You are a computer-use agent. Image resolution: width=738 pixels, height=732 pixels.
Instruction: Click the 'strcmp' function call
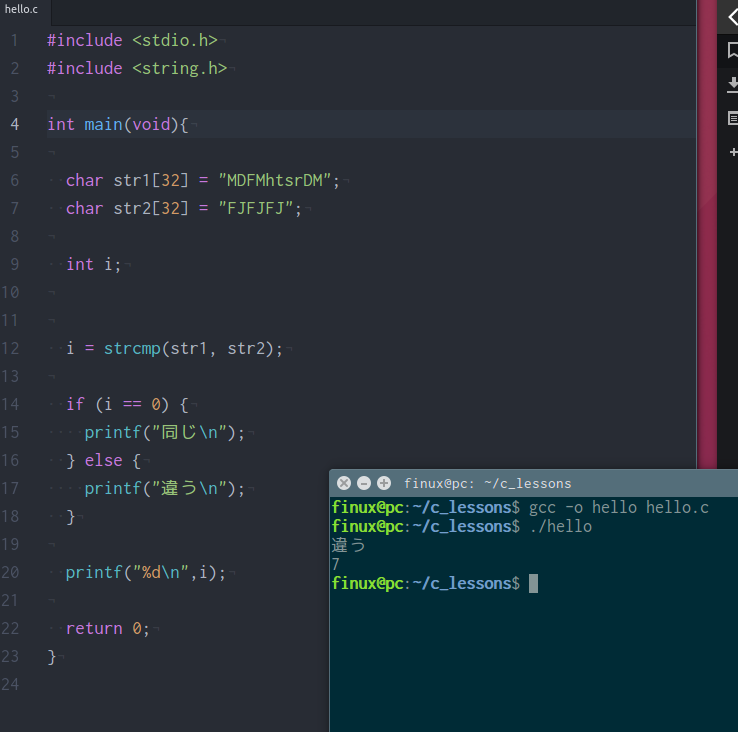coord(132,349)
